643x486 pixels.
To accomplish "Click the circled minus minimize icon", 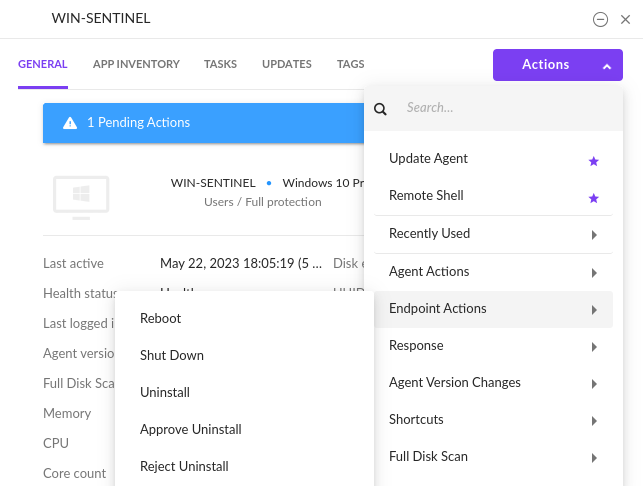I will (600, 19).
